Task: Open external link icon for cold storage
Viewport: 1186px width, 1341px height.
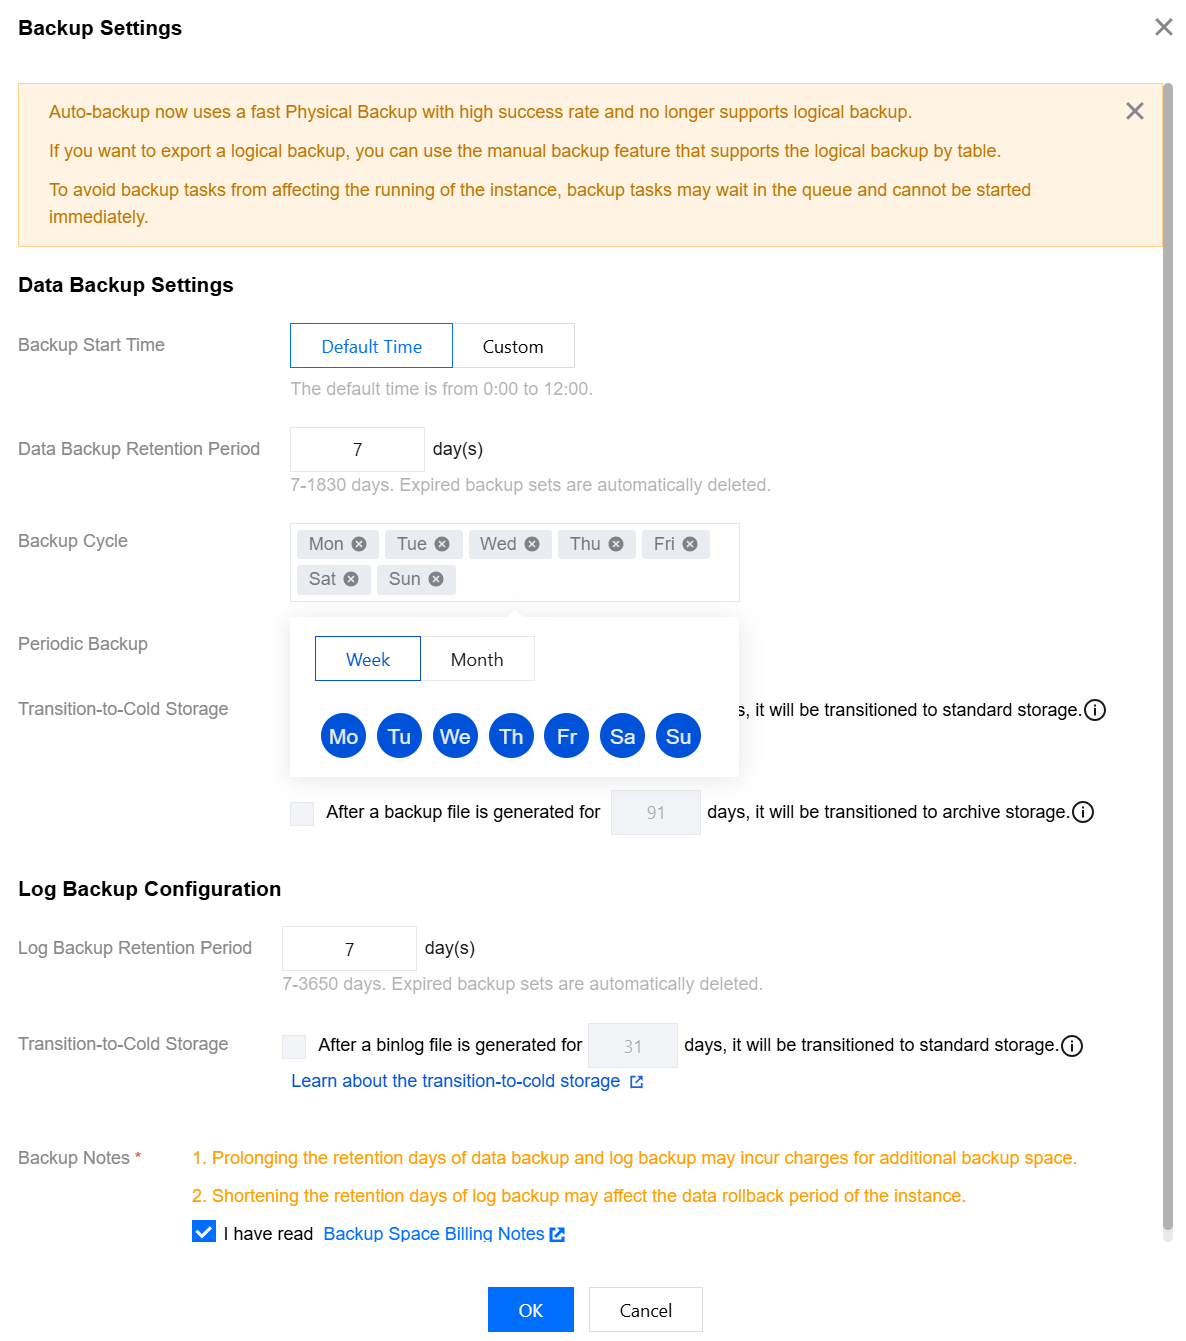Action: pos(636,1082)
